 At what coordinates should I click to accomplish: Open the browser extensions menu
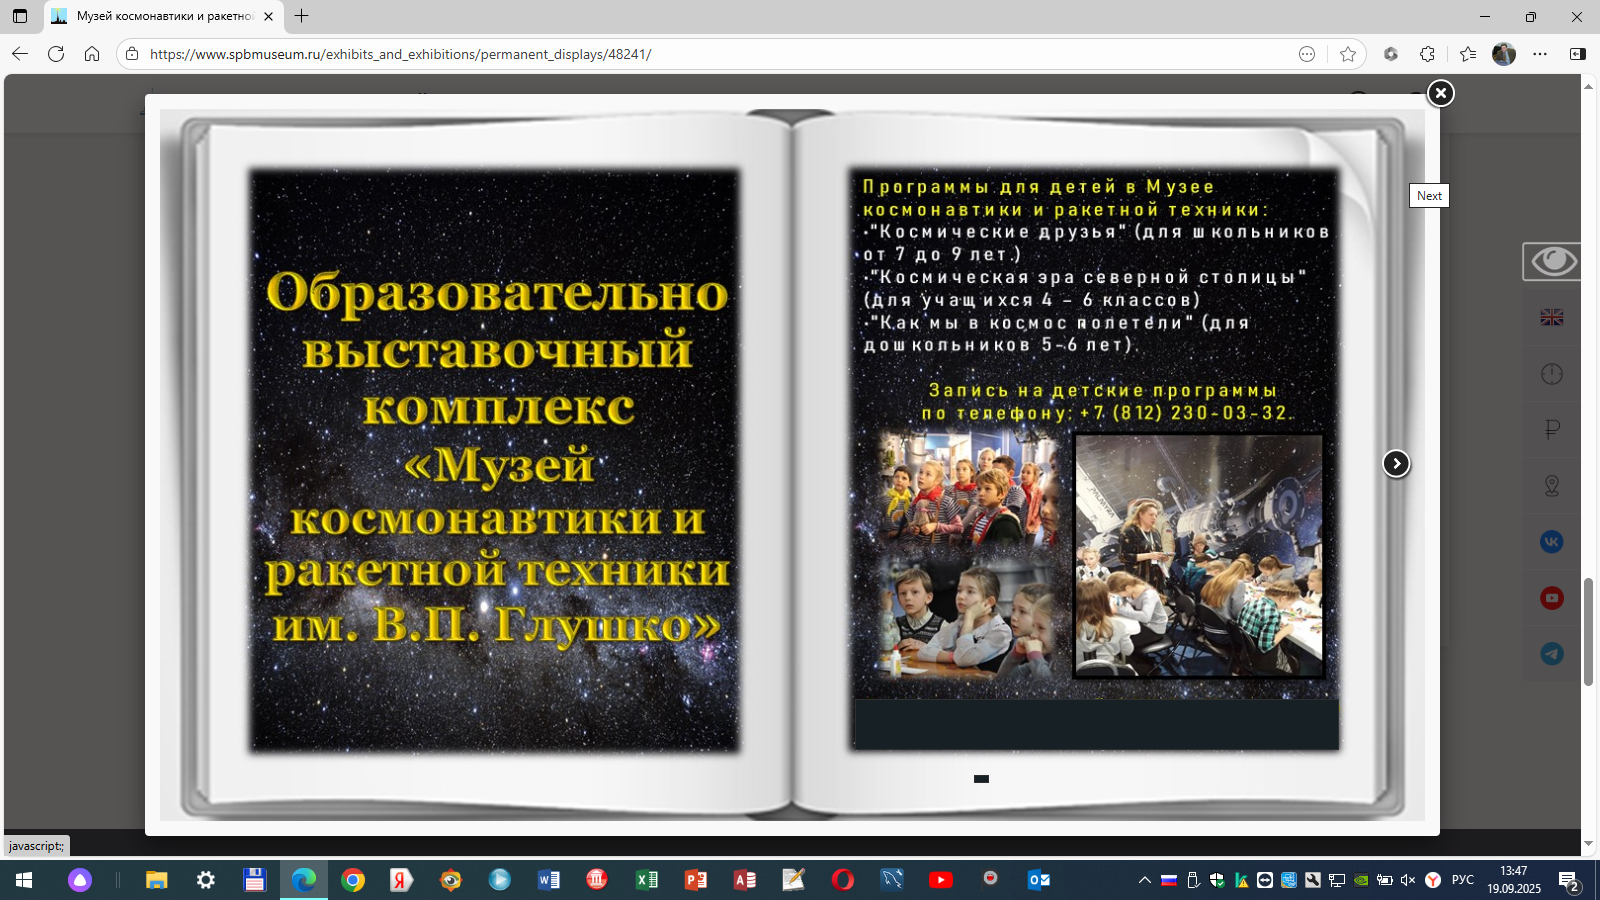pos(1427,54)
